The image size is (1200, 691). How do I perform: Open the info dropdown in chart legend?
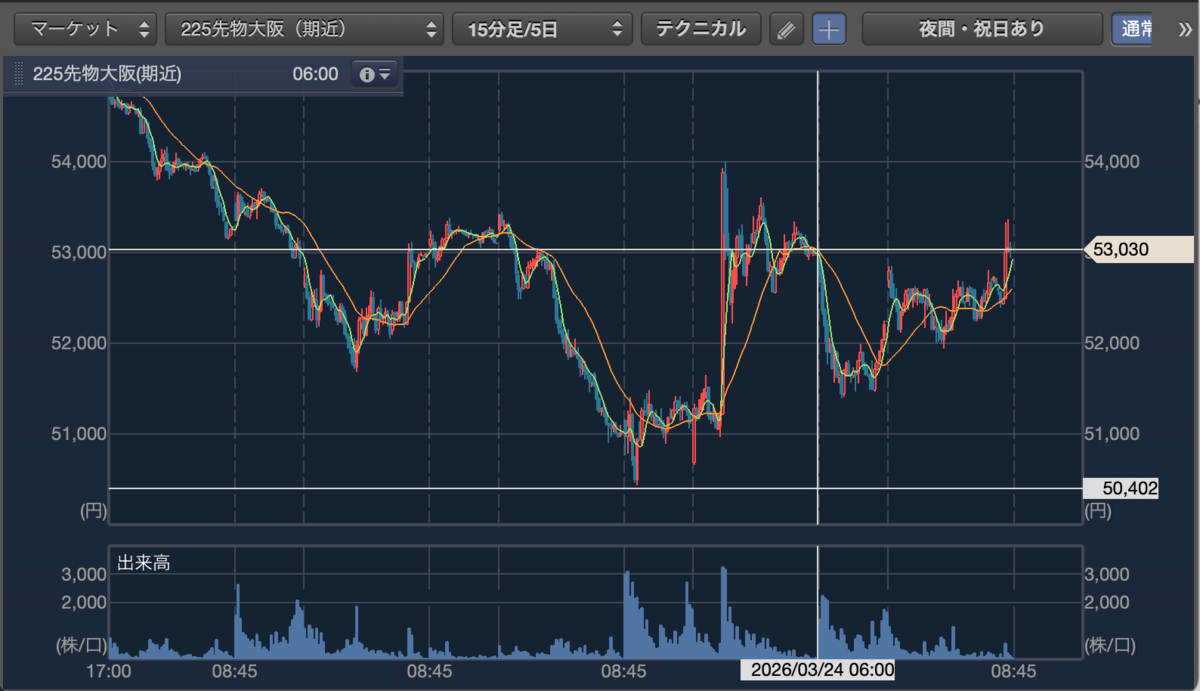point(374,74)
